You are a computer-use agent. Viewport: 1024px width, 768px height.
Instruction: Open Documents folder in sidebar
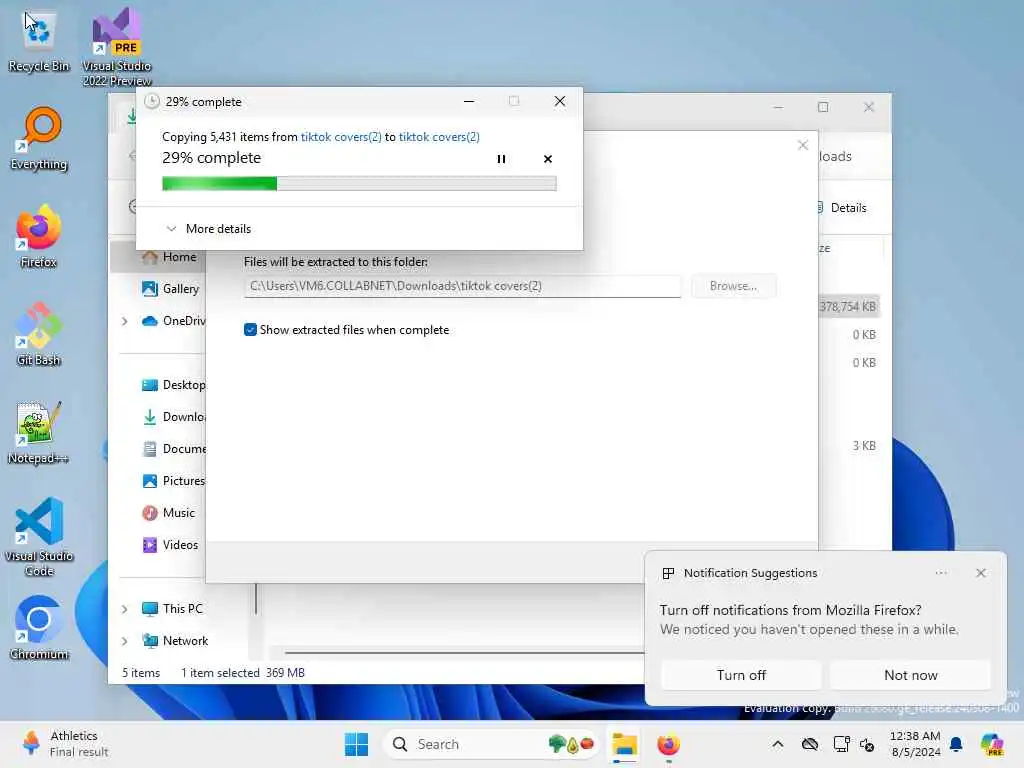pos(173,449)
